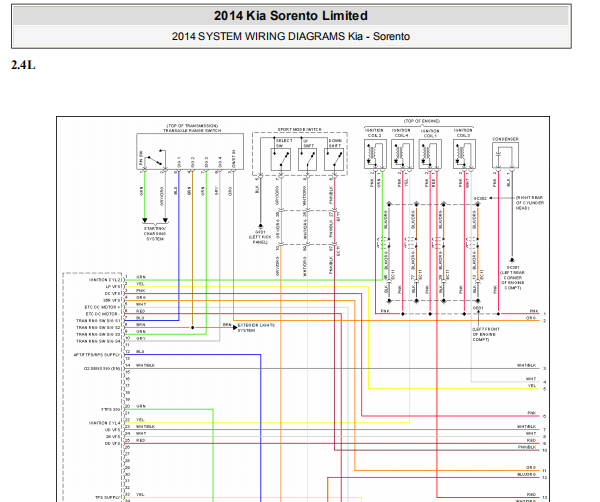Screen dimensions: 600x502
Task: Click the right starting system arrowhead on GRY/ORG wire
Action: (165, 220)
